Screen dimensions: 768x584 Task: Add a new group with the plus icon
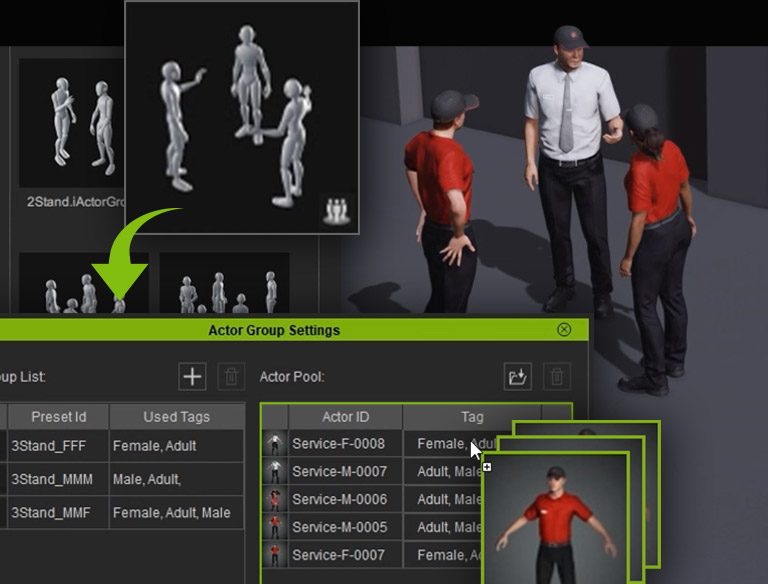click(x=192, y=377)
